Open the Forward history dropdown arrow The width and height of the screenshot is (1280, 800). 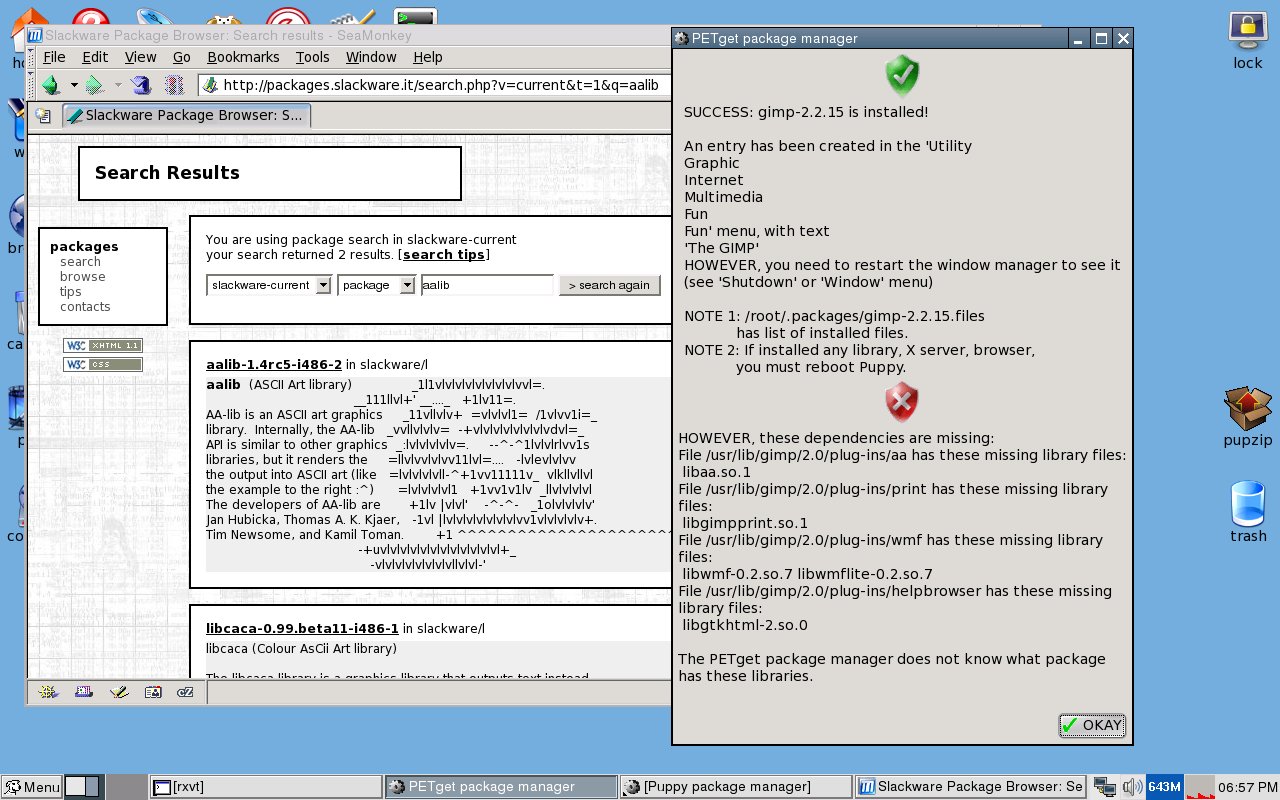pyautogui.click(x=118, y=85)
